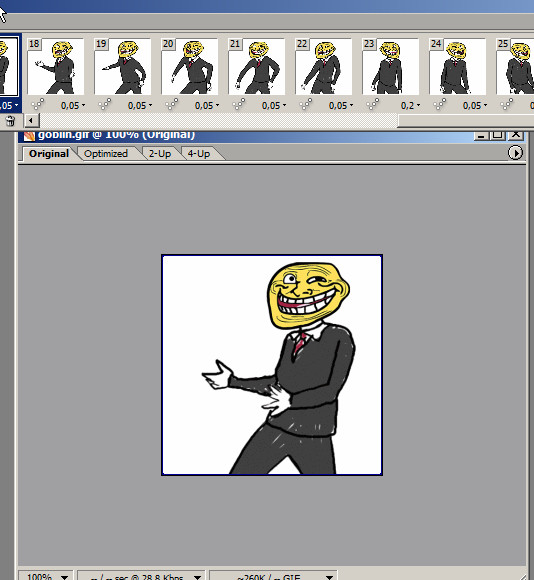
Task: Click the animation frames horizontal scrollbar track
Action: point(218,121)
